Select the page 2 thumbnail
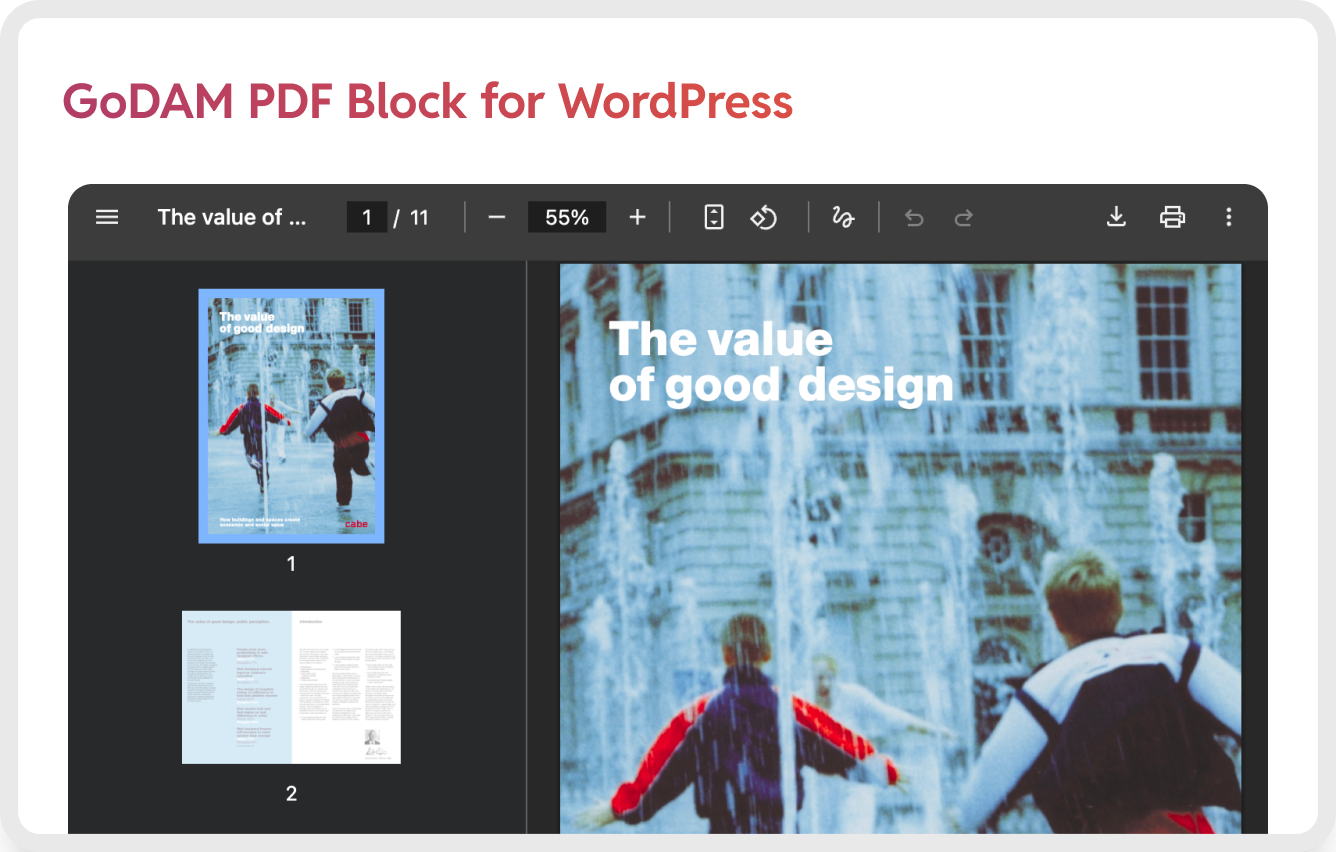This screenshot has width=1336, height=852. point(291,687)
